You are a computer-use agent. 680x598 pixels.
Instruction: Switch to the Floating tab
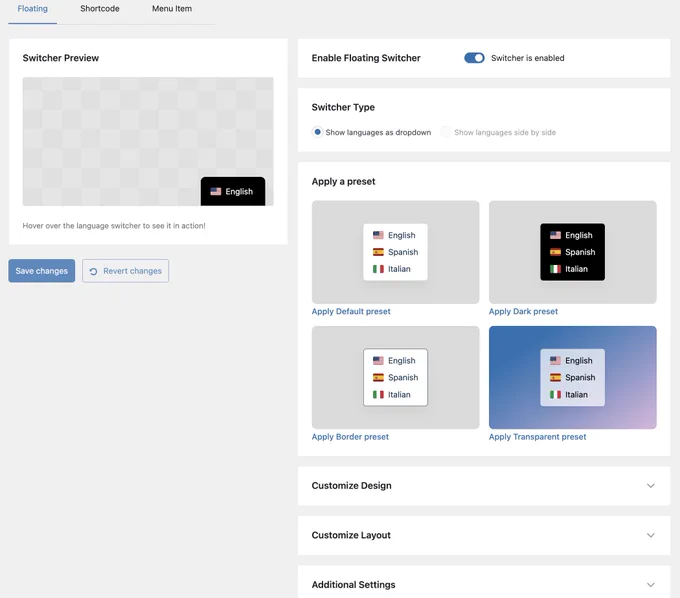(x=33, y=9)
